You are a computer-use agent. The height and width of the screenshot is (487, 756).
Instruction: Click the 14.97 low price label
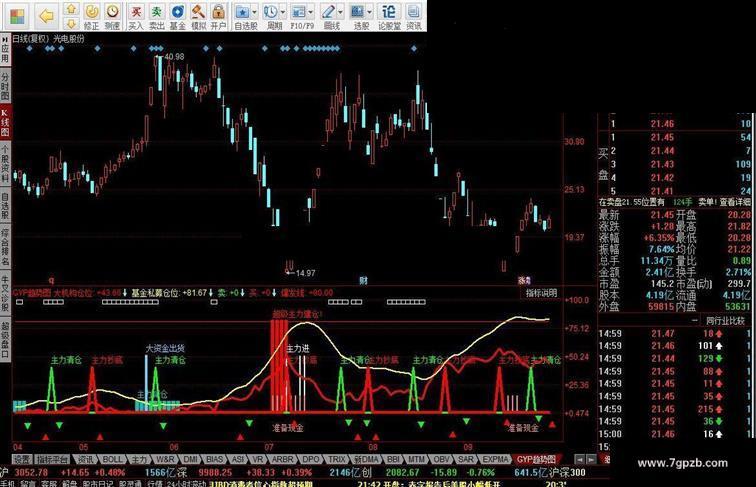click(305, 273)
